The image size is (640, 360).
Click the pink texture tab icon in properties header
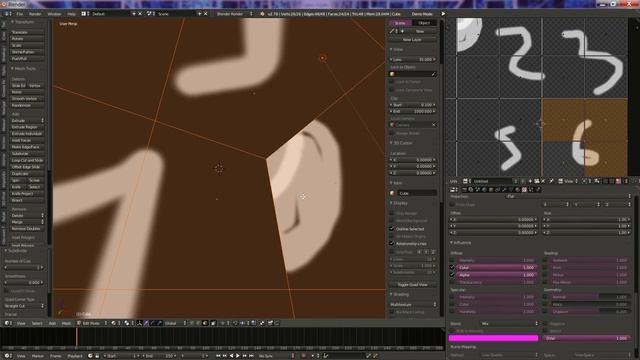tap(524, 190)
